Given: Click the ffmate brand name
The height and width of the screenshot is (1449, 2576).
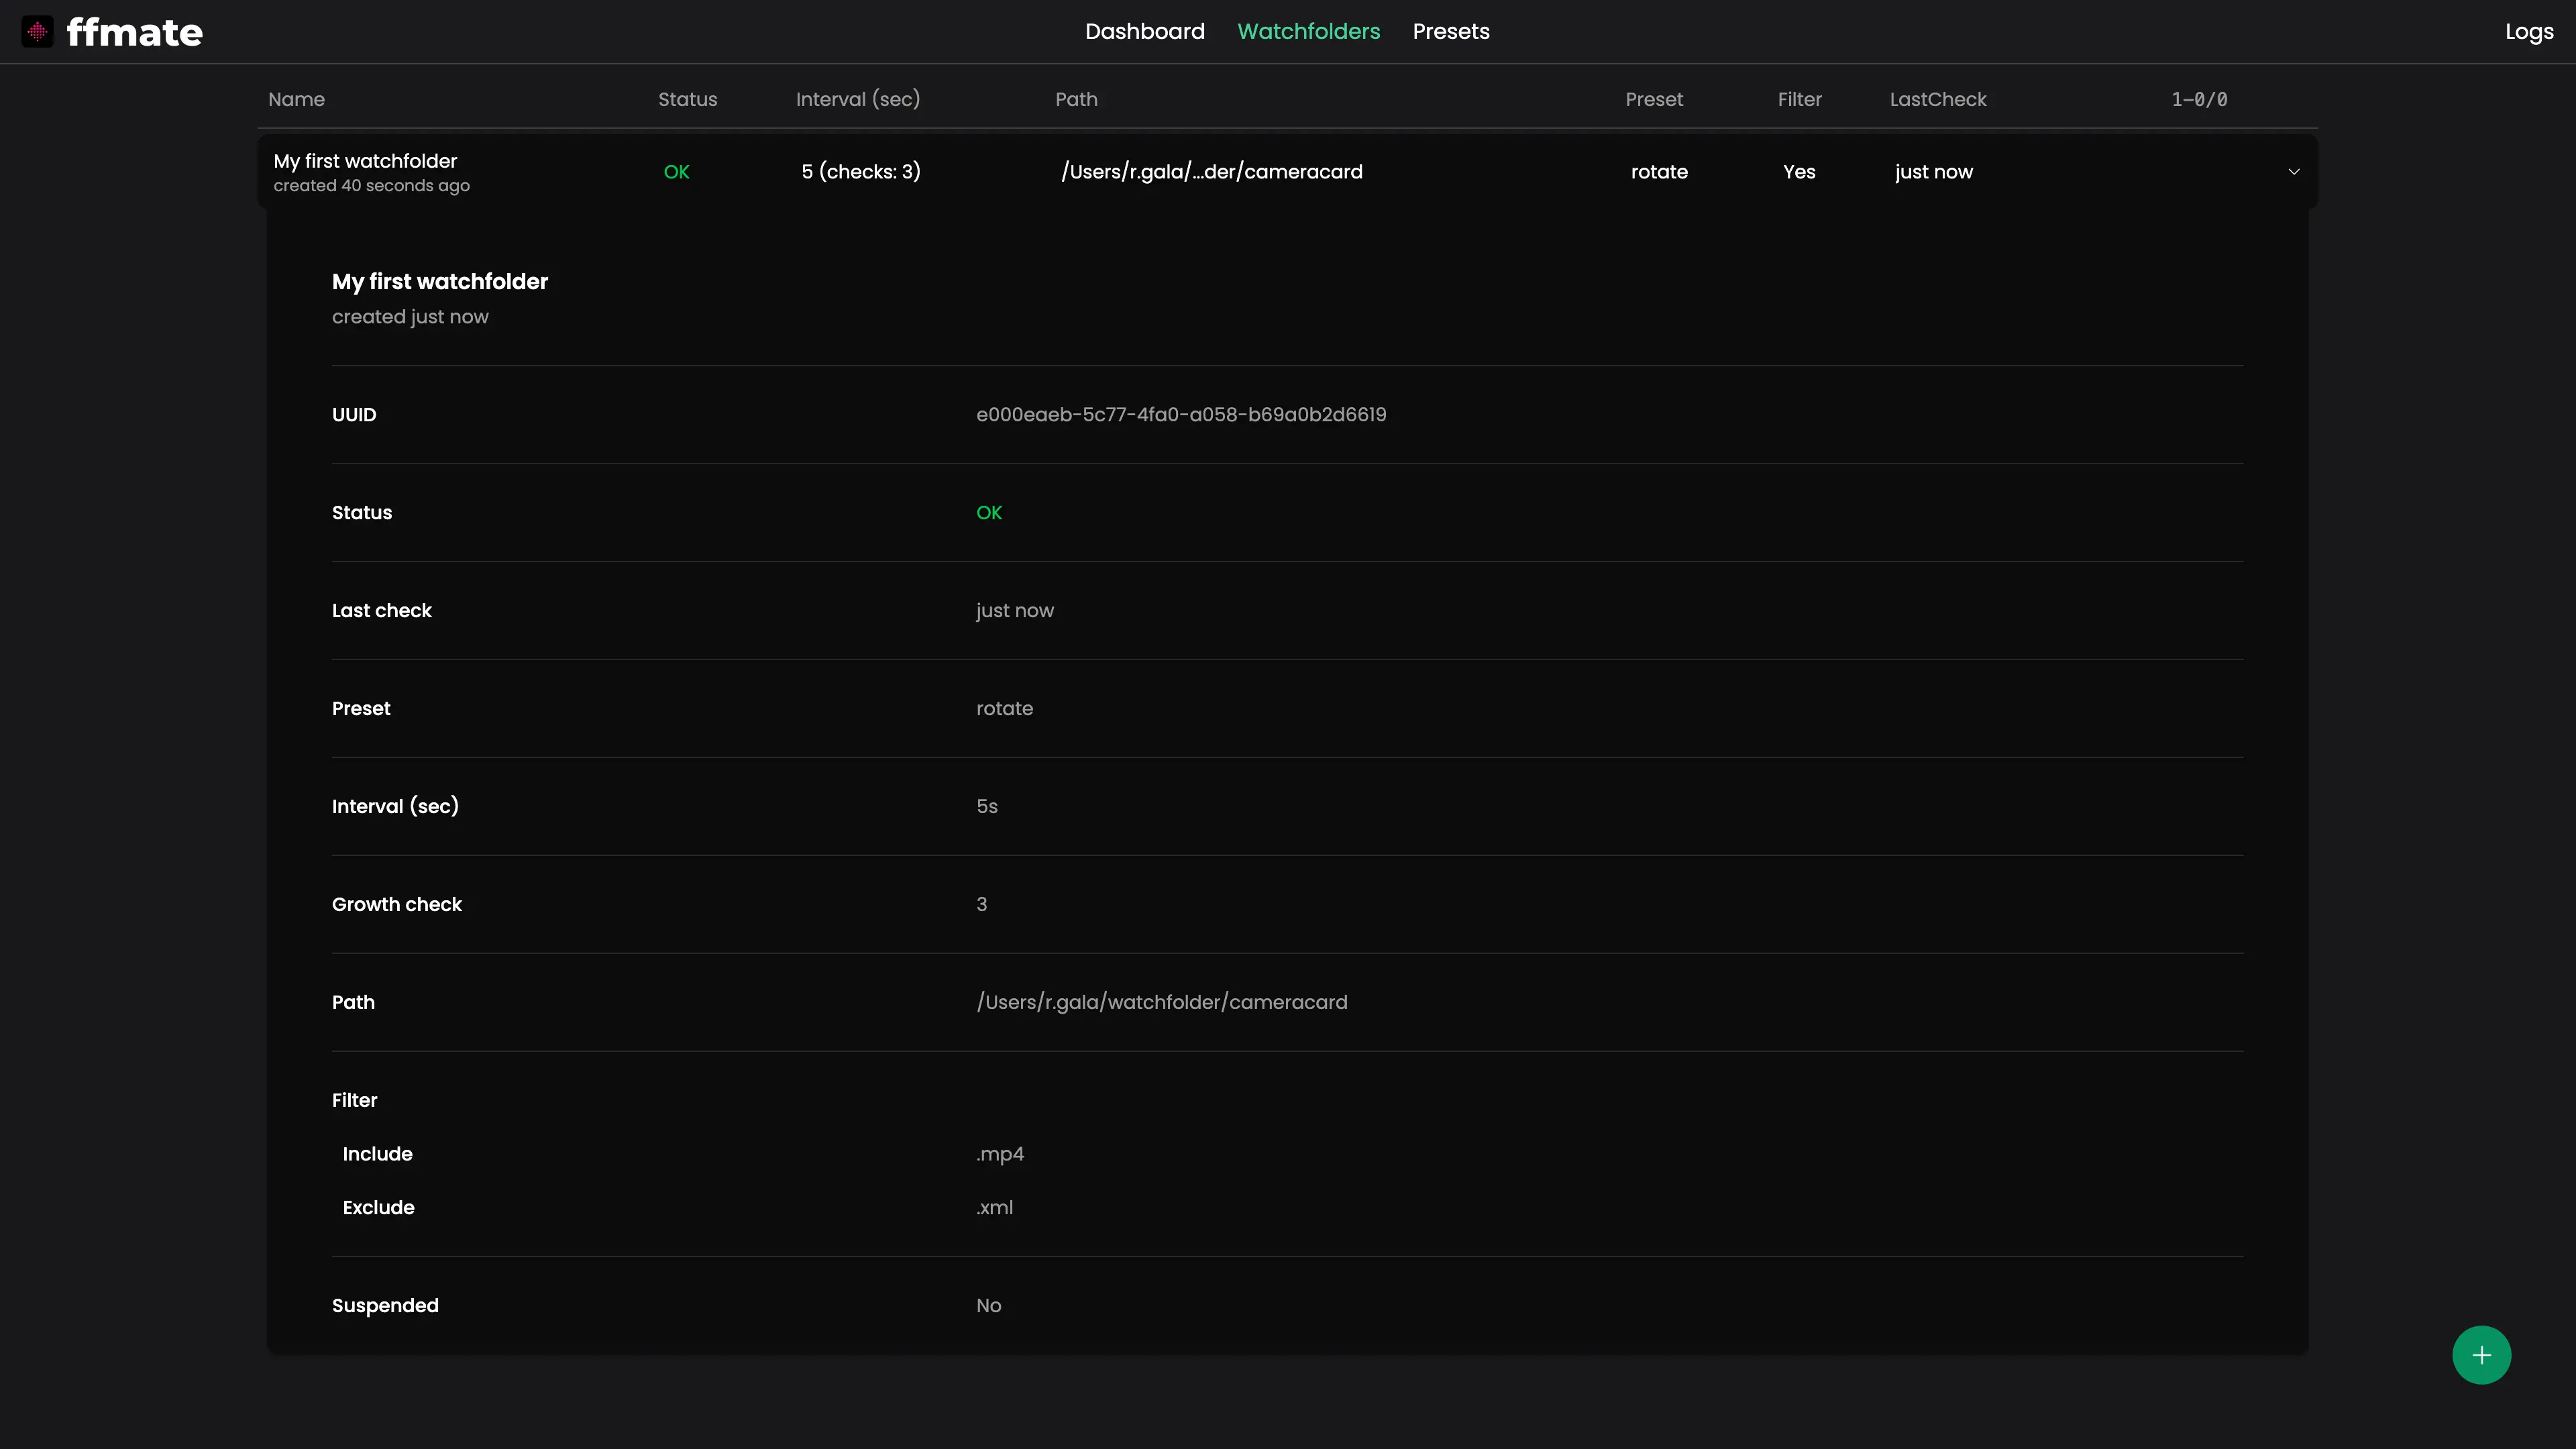Looking at the screenshot, I should coord(134,32).
